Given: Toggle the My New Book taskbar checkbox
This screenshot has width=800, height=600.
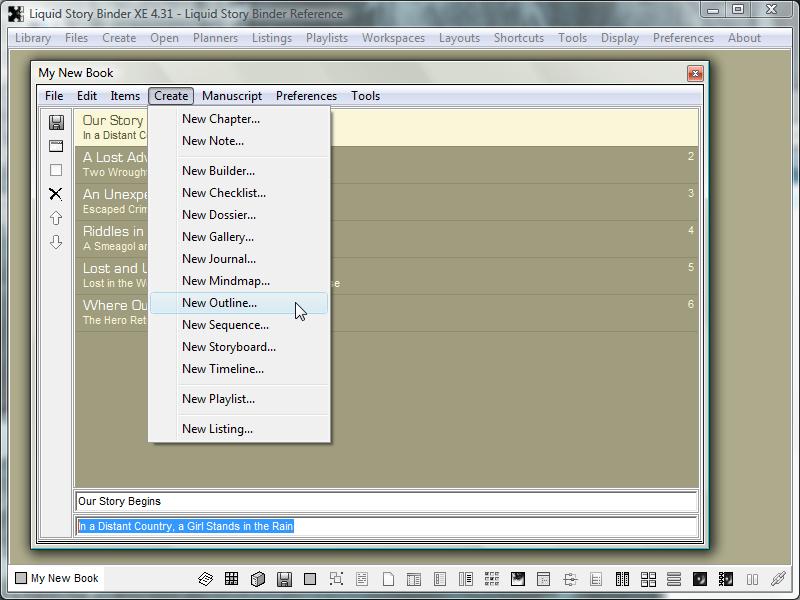Looking at the screenshot, I should coord(21,578).
